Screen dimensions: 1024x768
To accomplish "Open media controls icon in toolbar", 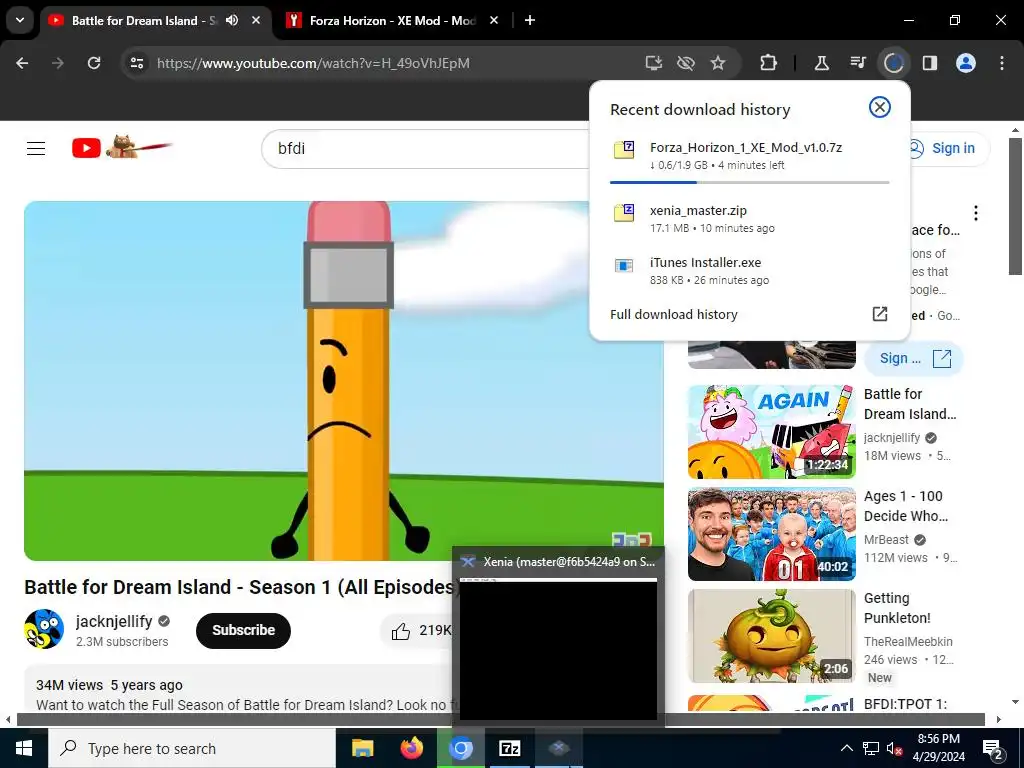I will click(x=857, y=63).
